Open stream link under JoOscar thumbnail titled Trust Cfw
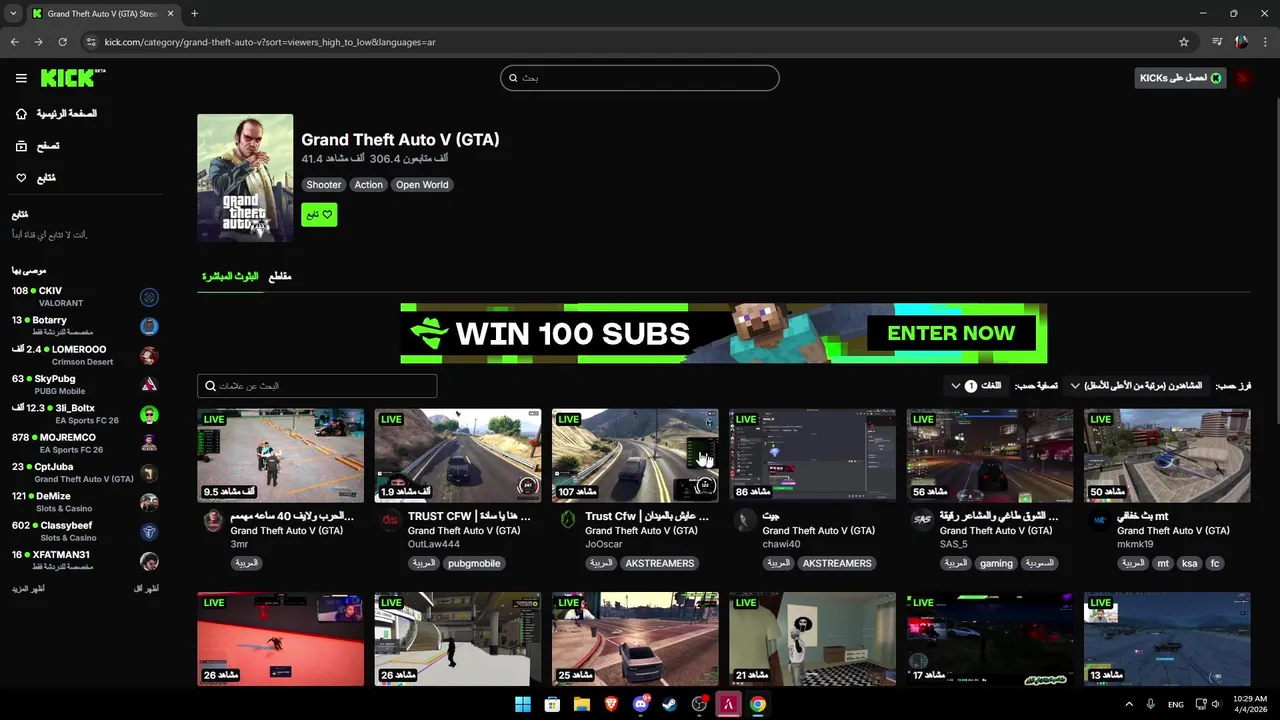The image size is (1280, 720). click(646, 517)
